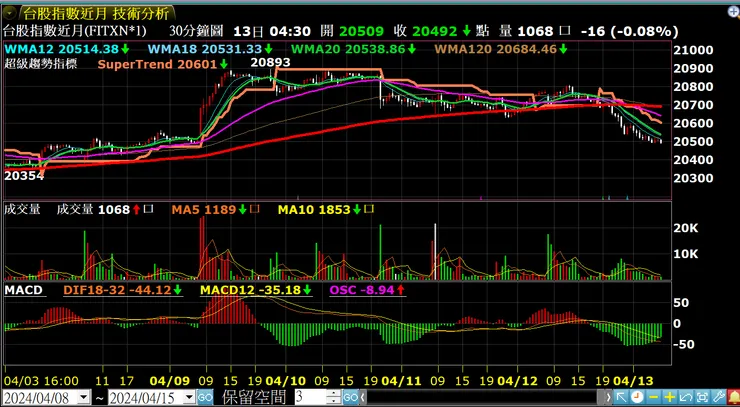Click the clock time-period icon
740x407 pixels.
(637, 397)
